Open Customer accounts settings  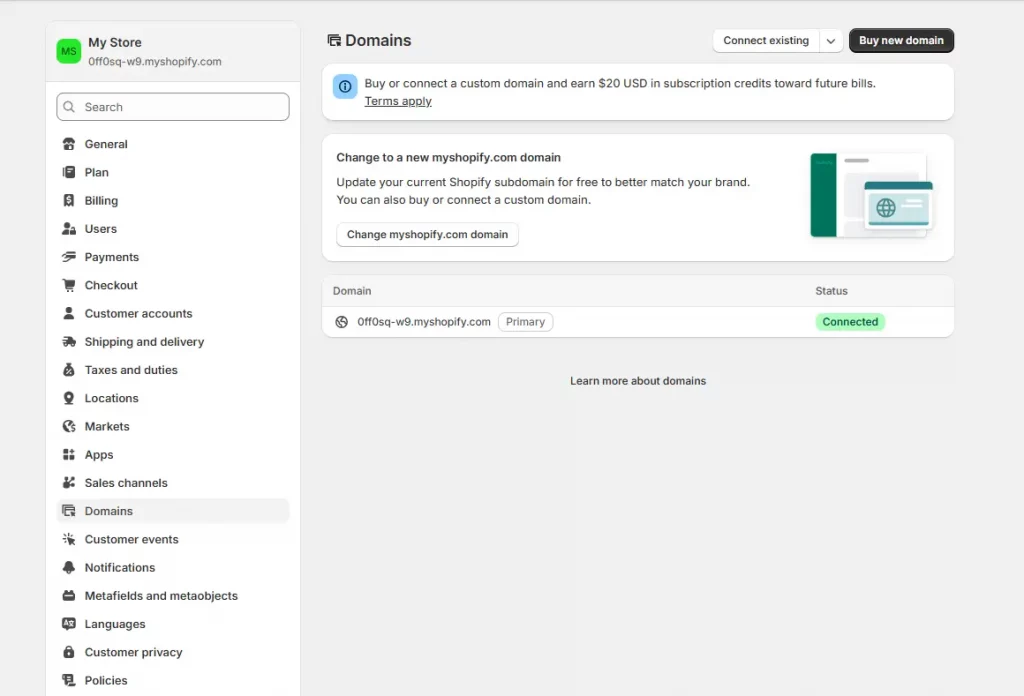(173, 313)
